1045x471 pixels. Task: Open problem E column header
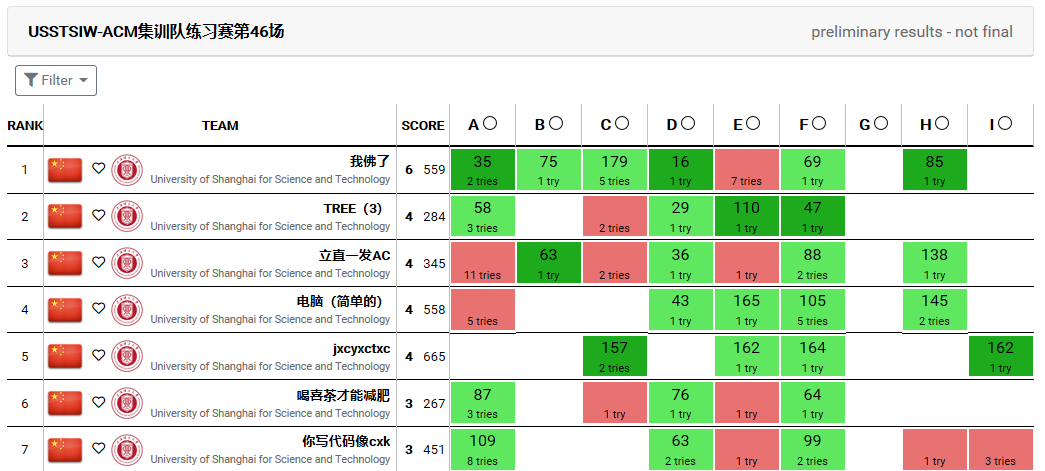[746, 125]
